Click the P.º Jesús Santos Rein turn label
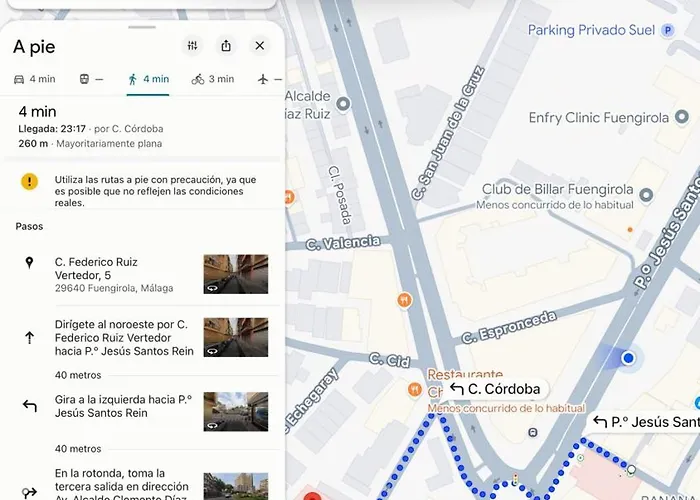 [645, 422]
